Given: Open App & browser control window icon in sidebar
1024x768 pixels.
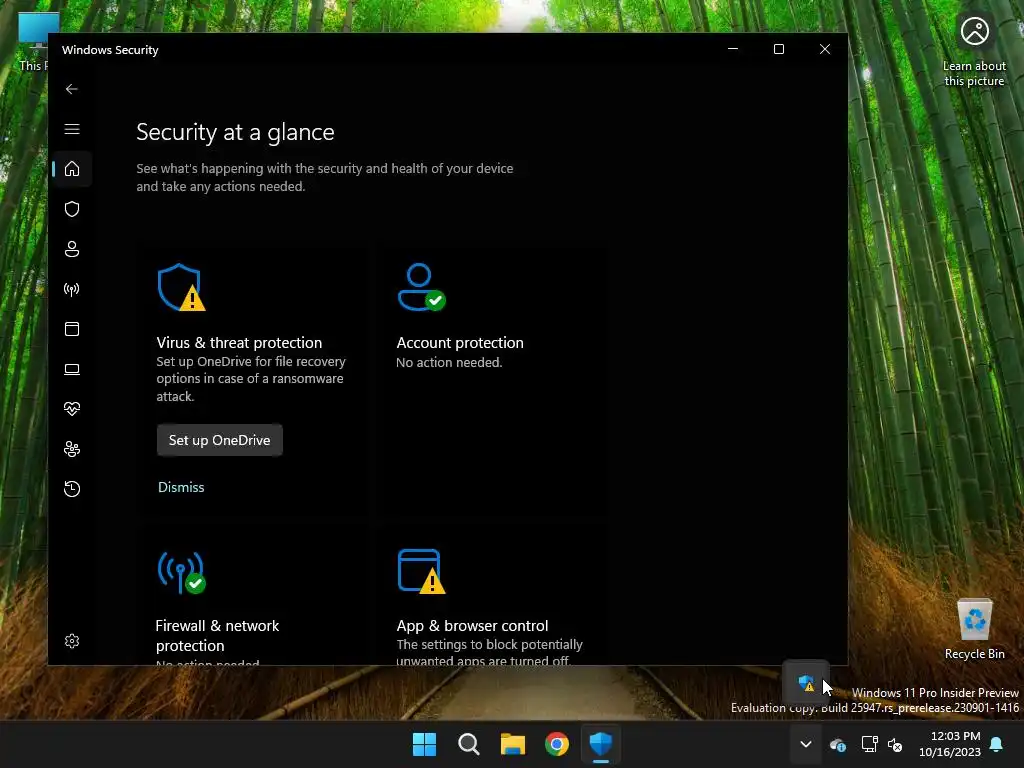Looking at the screenshot, I should pyautogui.click(x=72, y=329).
